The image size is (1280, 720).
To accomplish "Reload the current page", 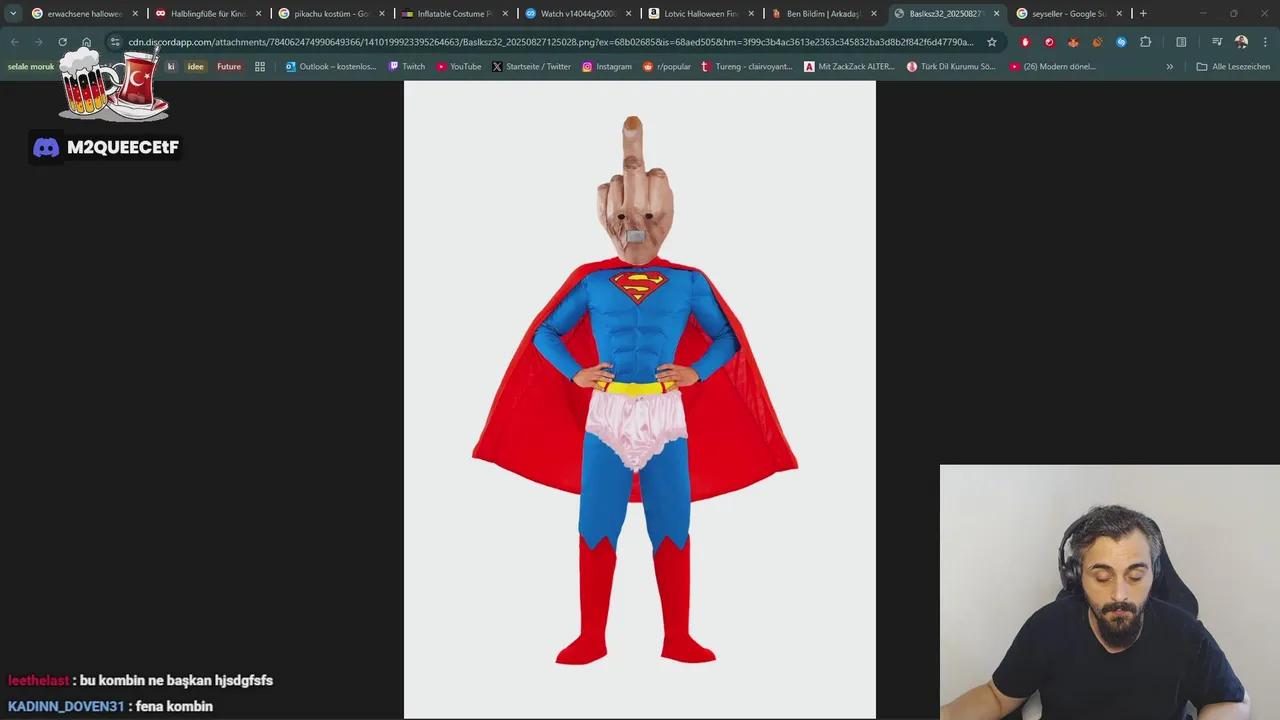I will (x=62, y=42).
